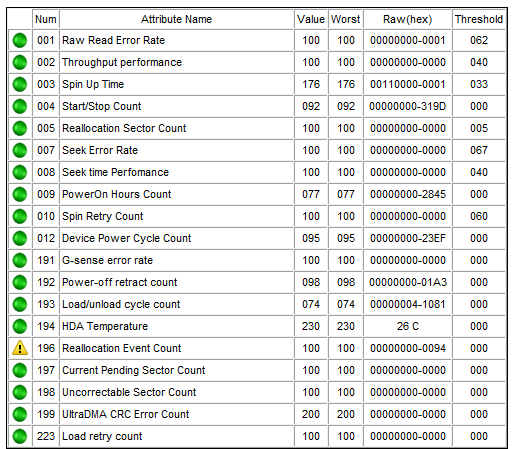Click the green status icon for Spin Up Time

click(x=20, y=84)
